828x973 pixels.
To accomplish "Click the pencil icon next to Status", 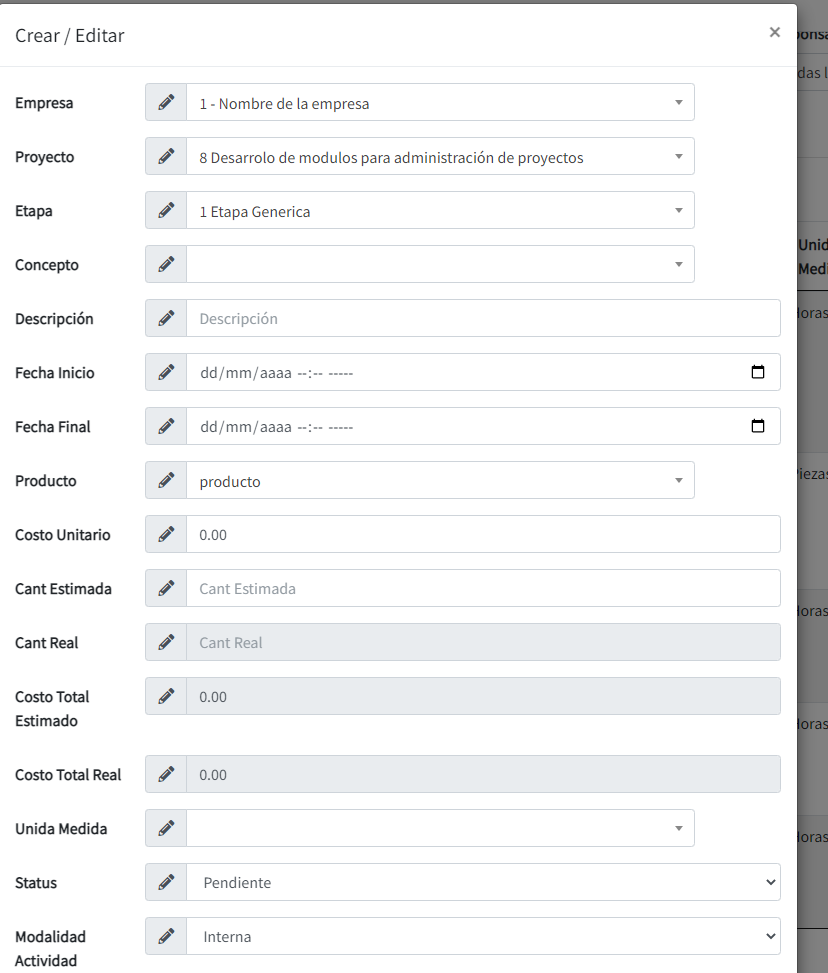I will pos(166,882).
